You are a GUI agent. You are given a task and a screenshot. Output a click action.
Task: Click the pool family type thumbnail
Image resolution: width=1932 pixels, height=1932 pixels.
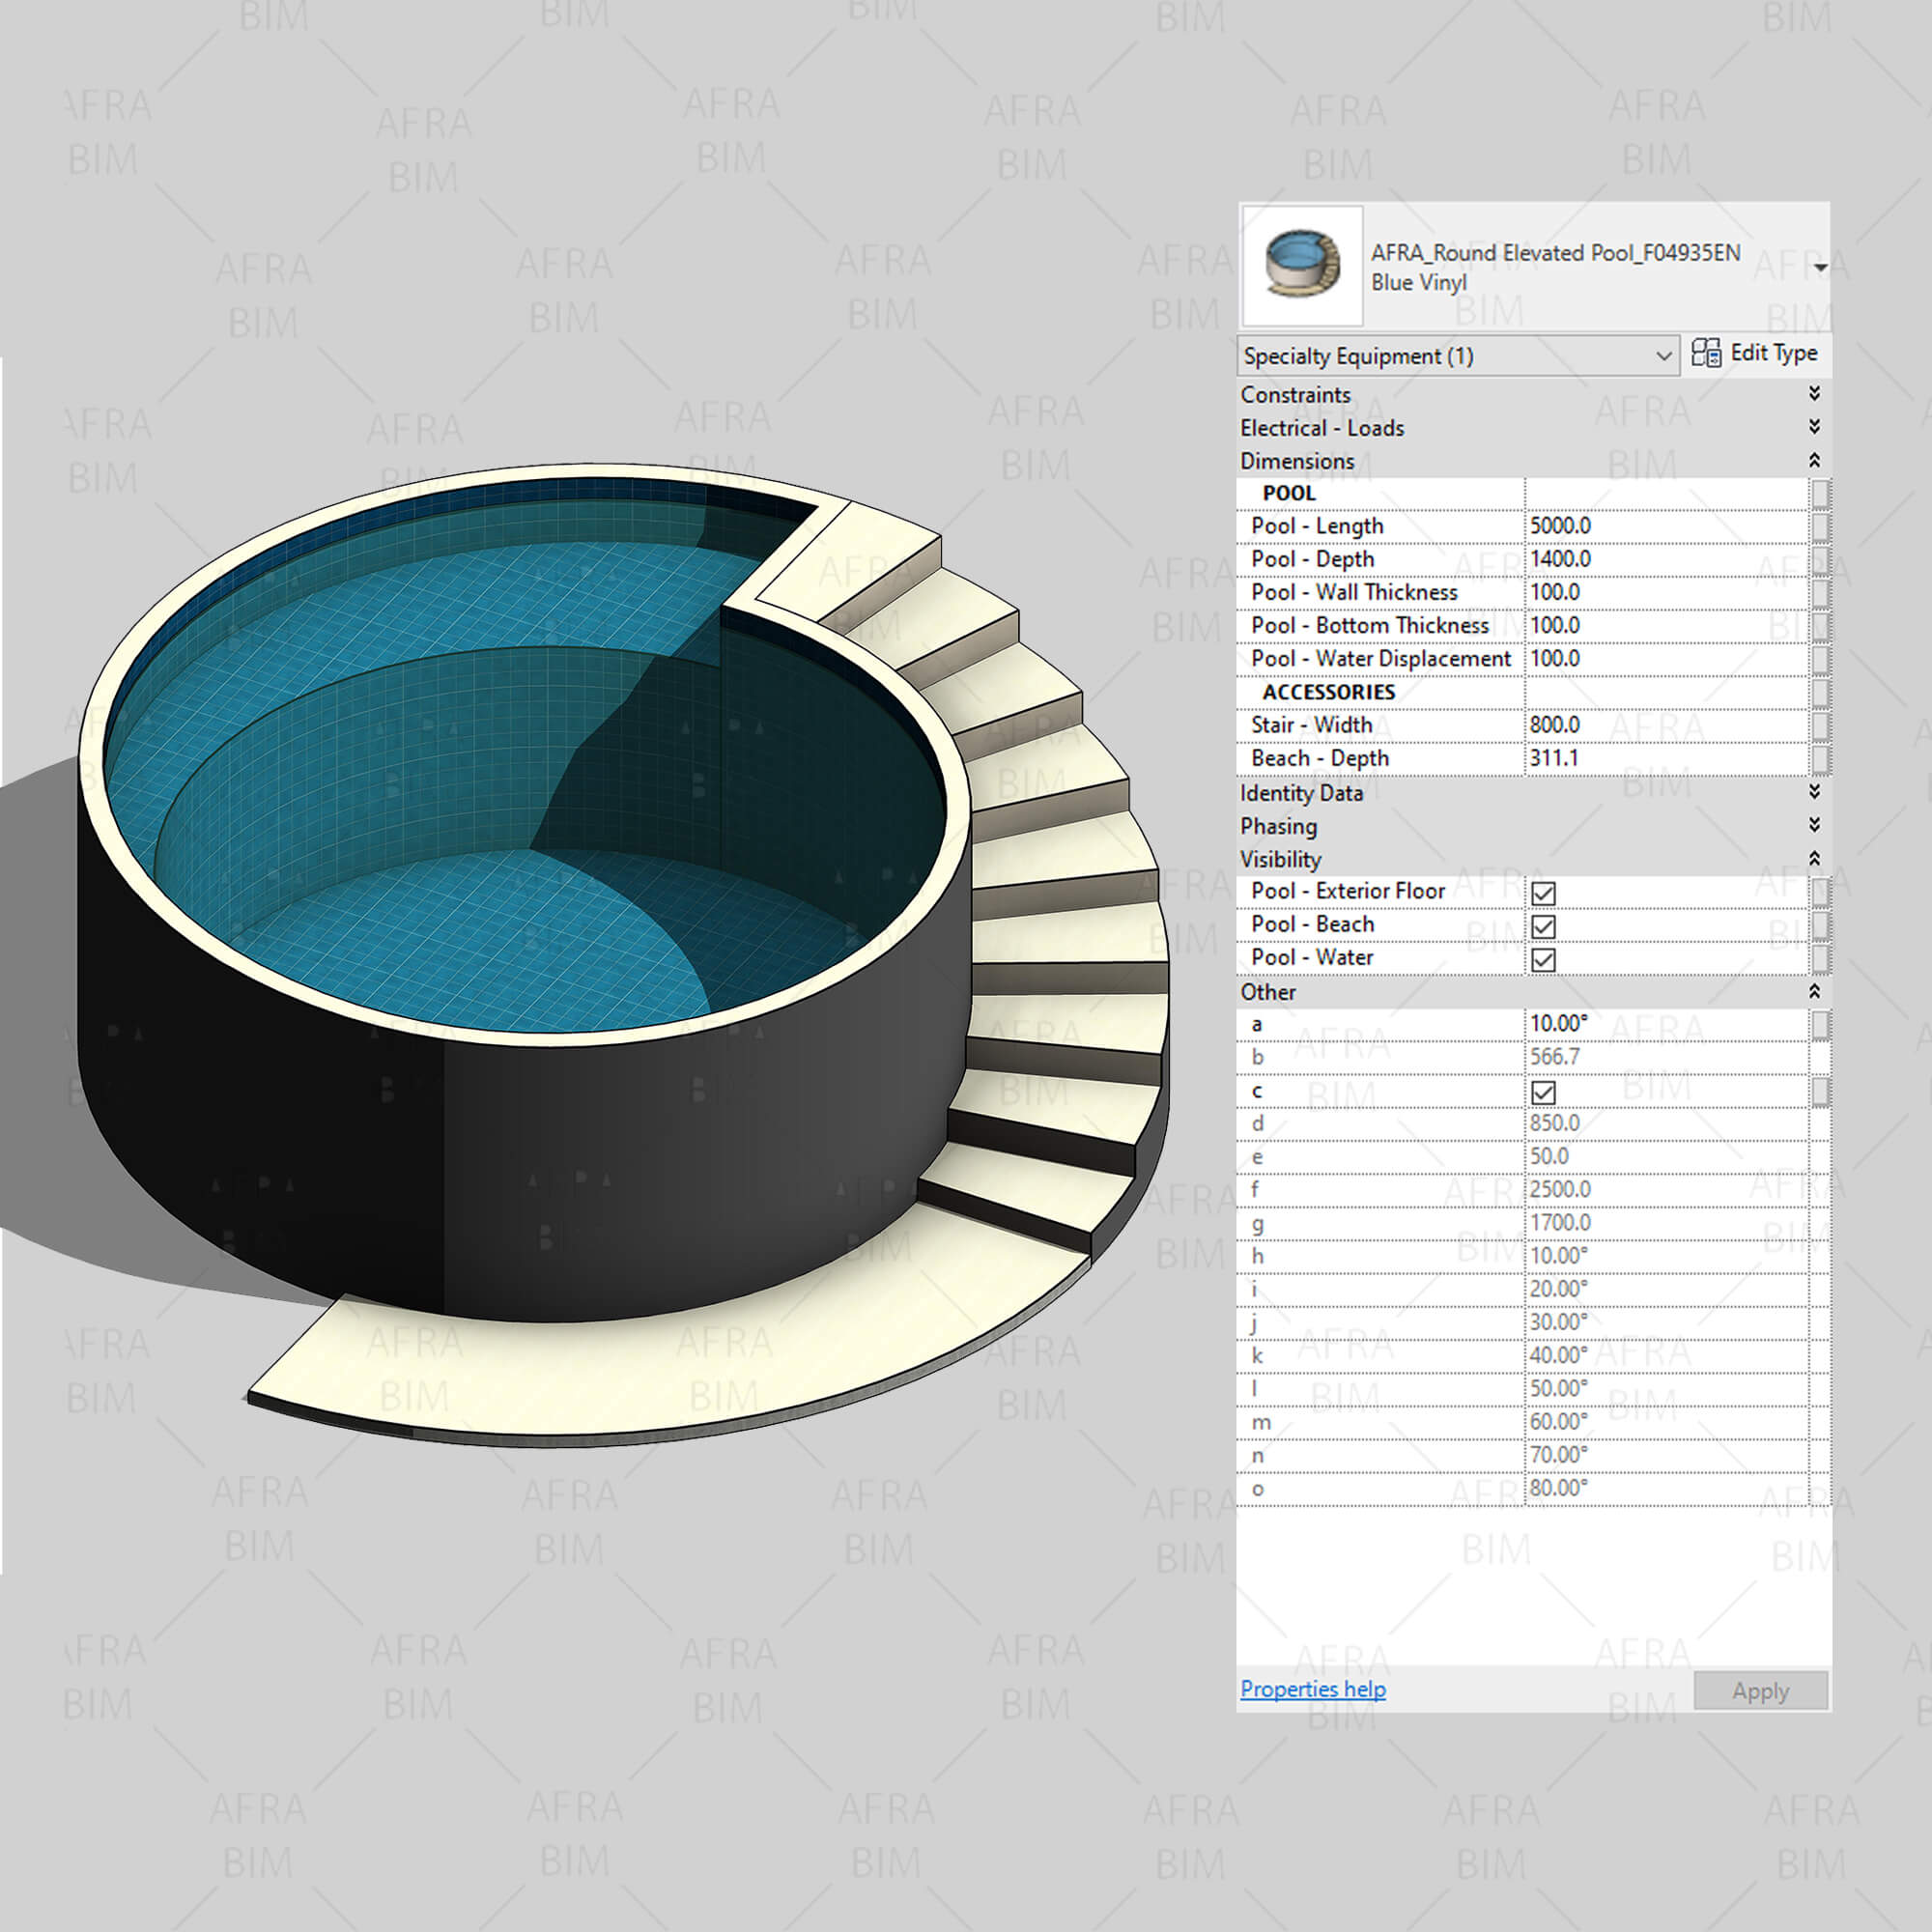click(1301, 266)
